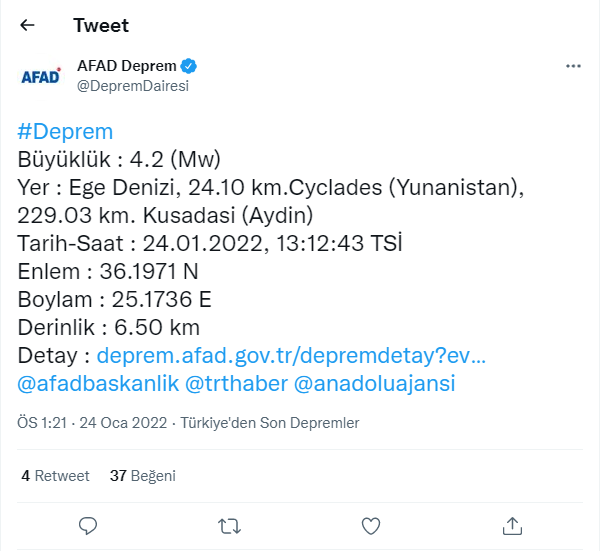This screenshot has width=613, height=551.
Task: Open the deprem.afad.gov.tr detail link
Action: pyautogui.click(x=290, y=356)
